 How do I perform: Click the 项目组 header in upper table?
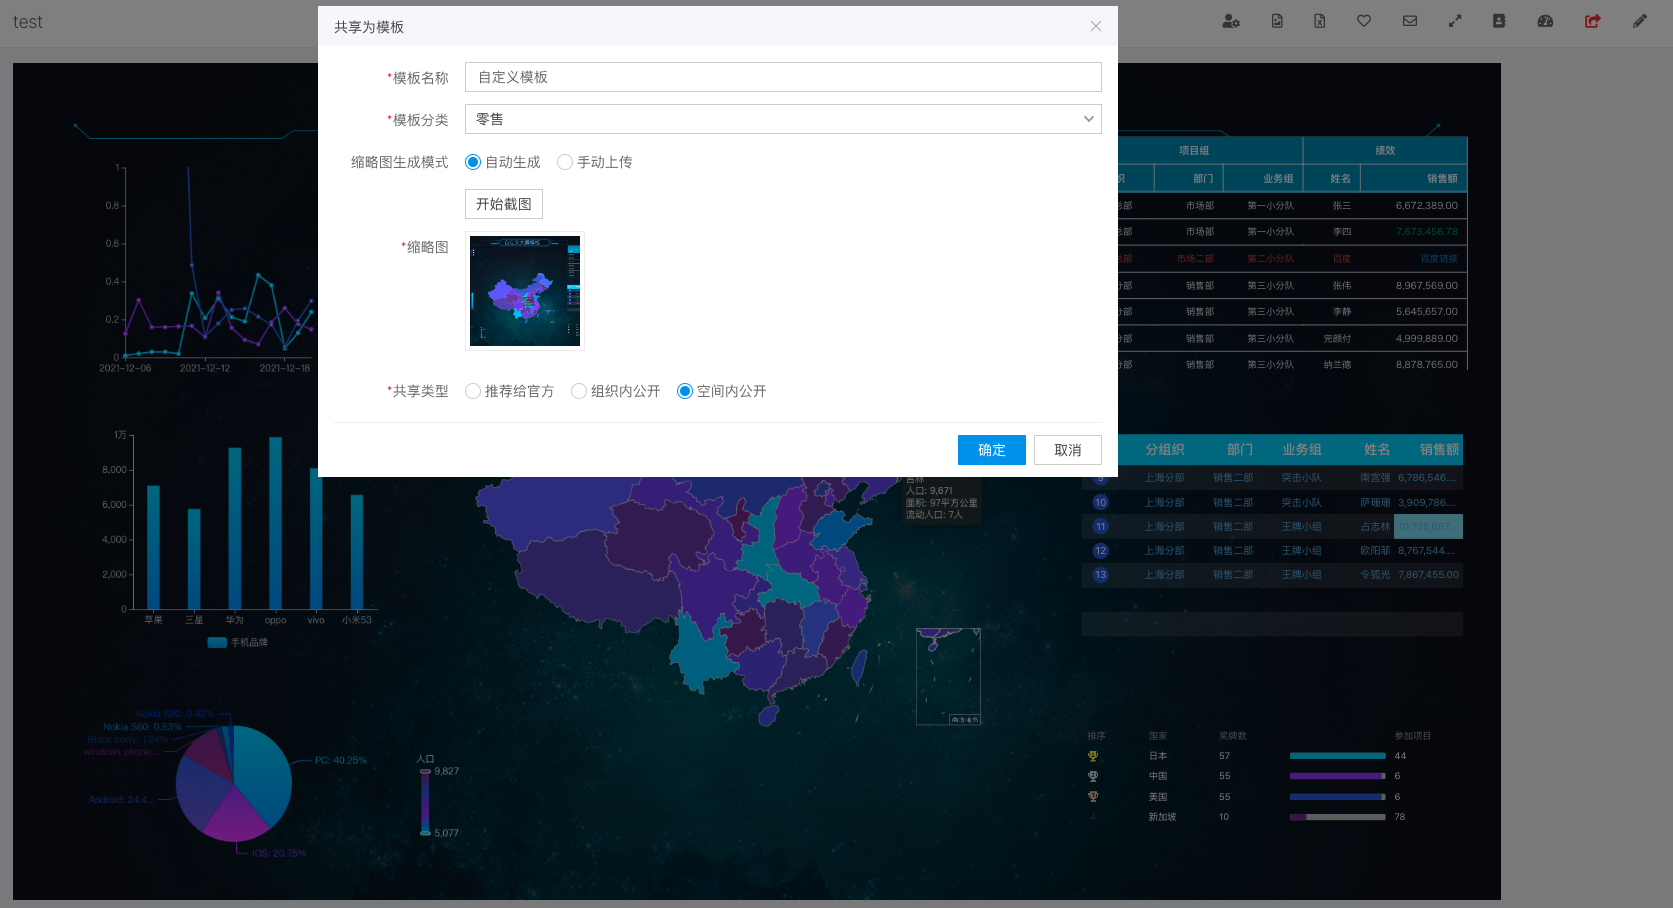(x=1194, y=150)
